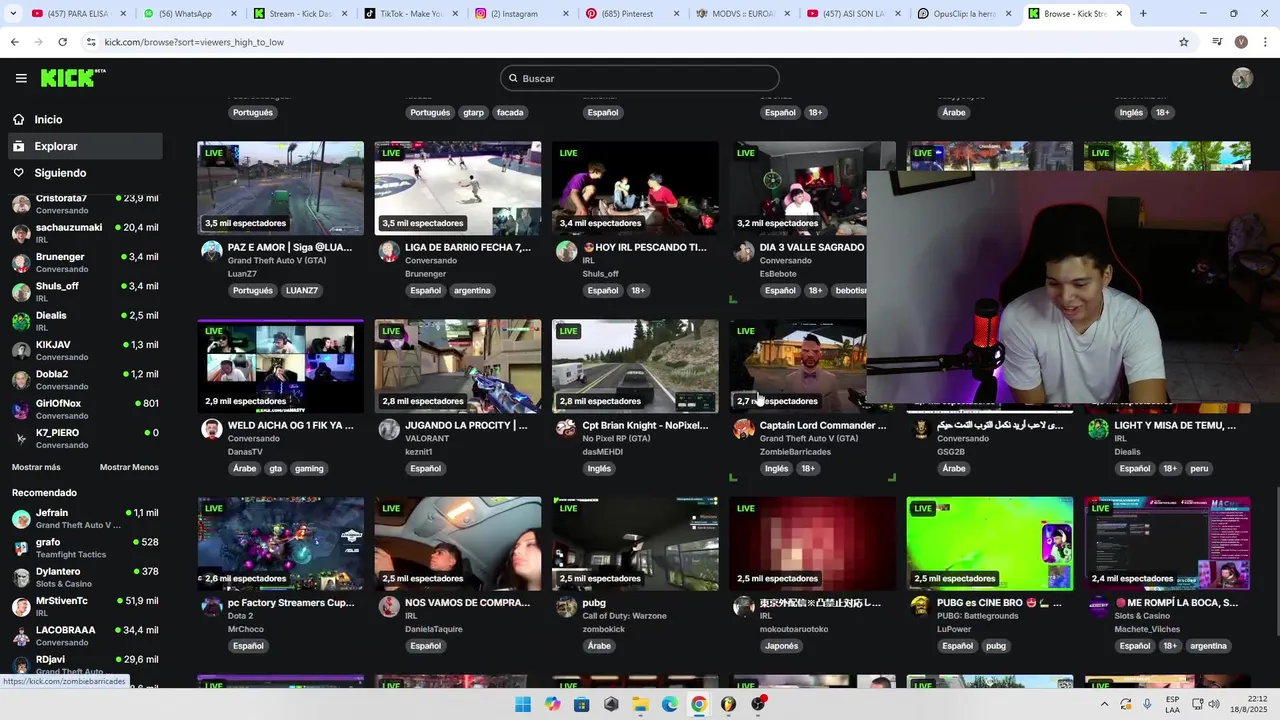
Task: Select the Explorar sidebar item
Action: [x=85, y=146]
